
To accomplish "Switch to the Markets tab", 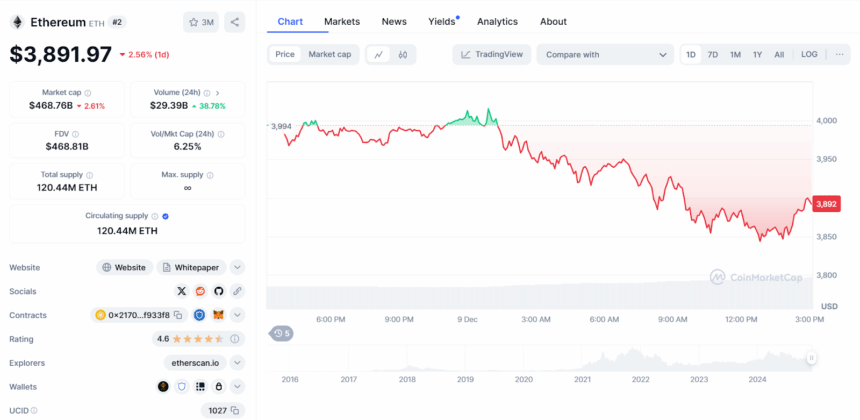I will tap(342, 21).
